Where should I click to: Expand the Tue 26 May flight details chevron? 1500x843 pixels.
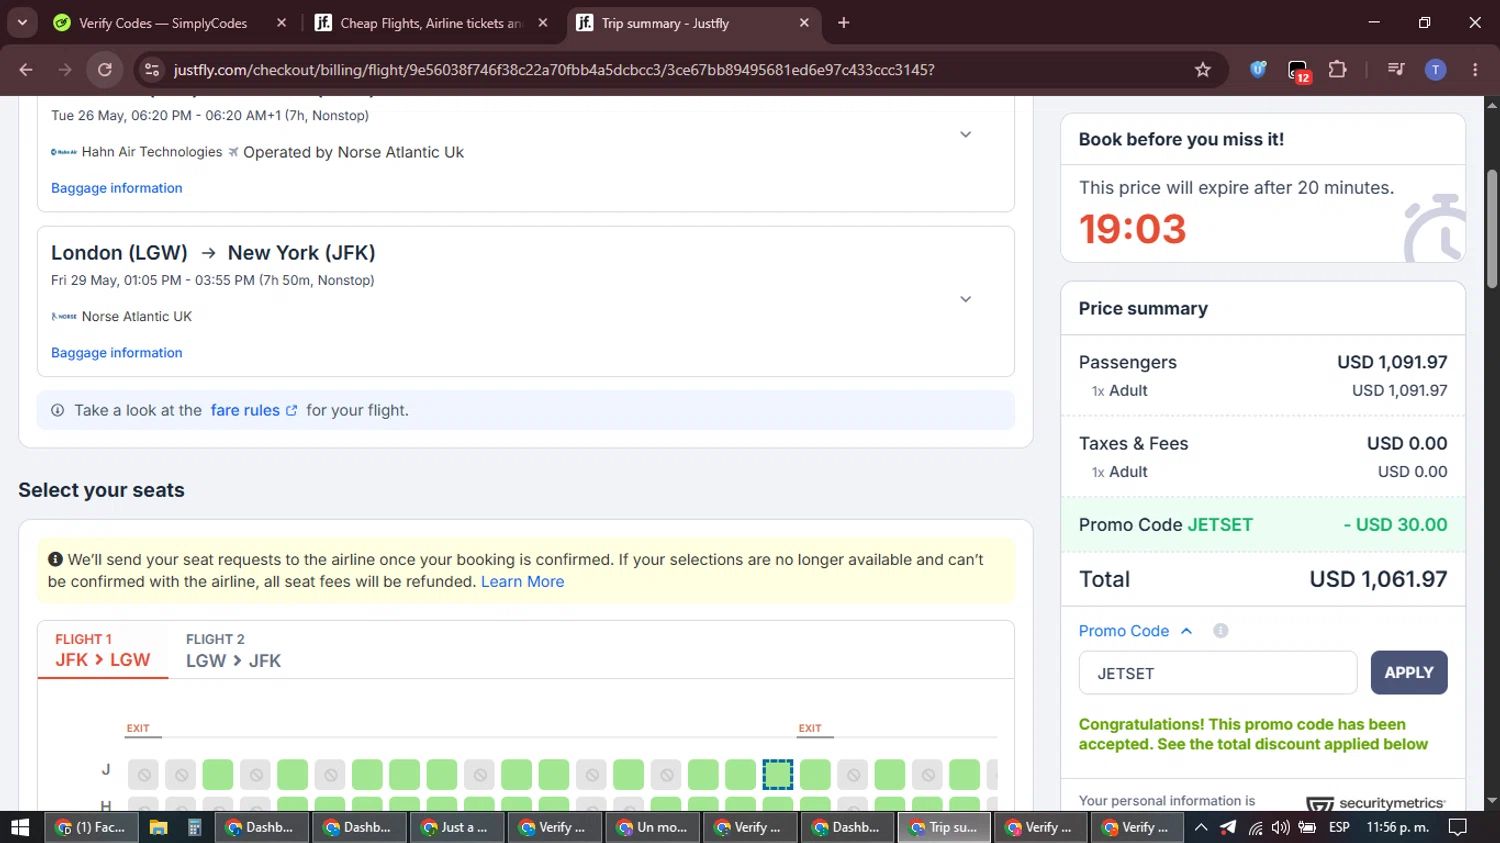tap(965, 134)
